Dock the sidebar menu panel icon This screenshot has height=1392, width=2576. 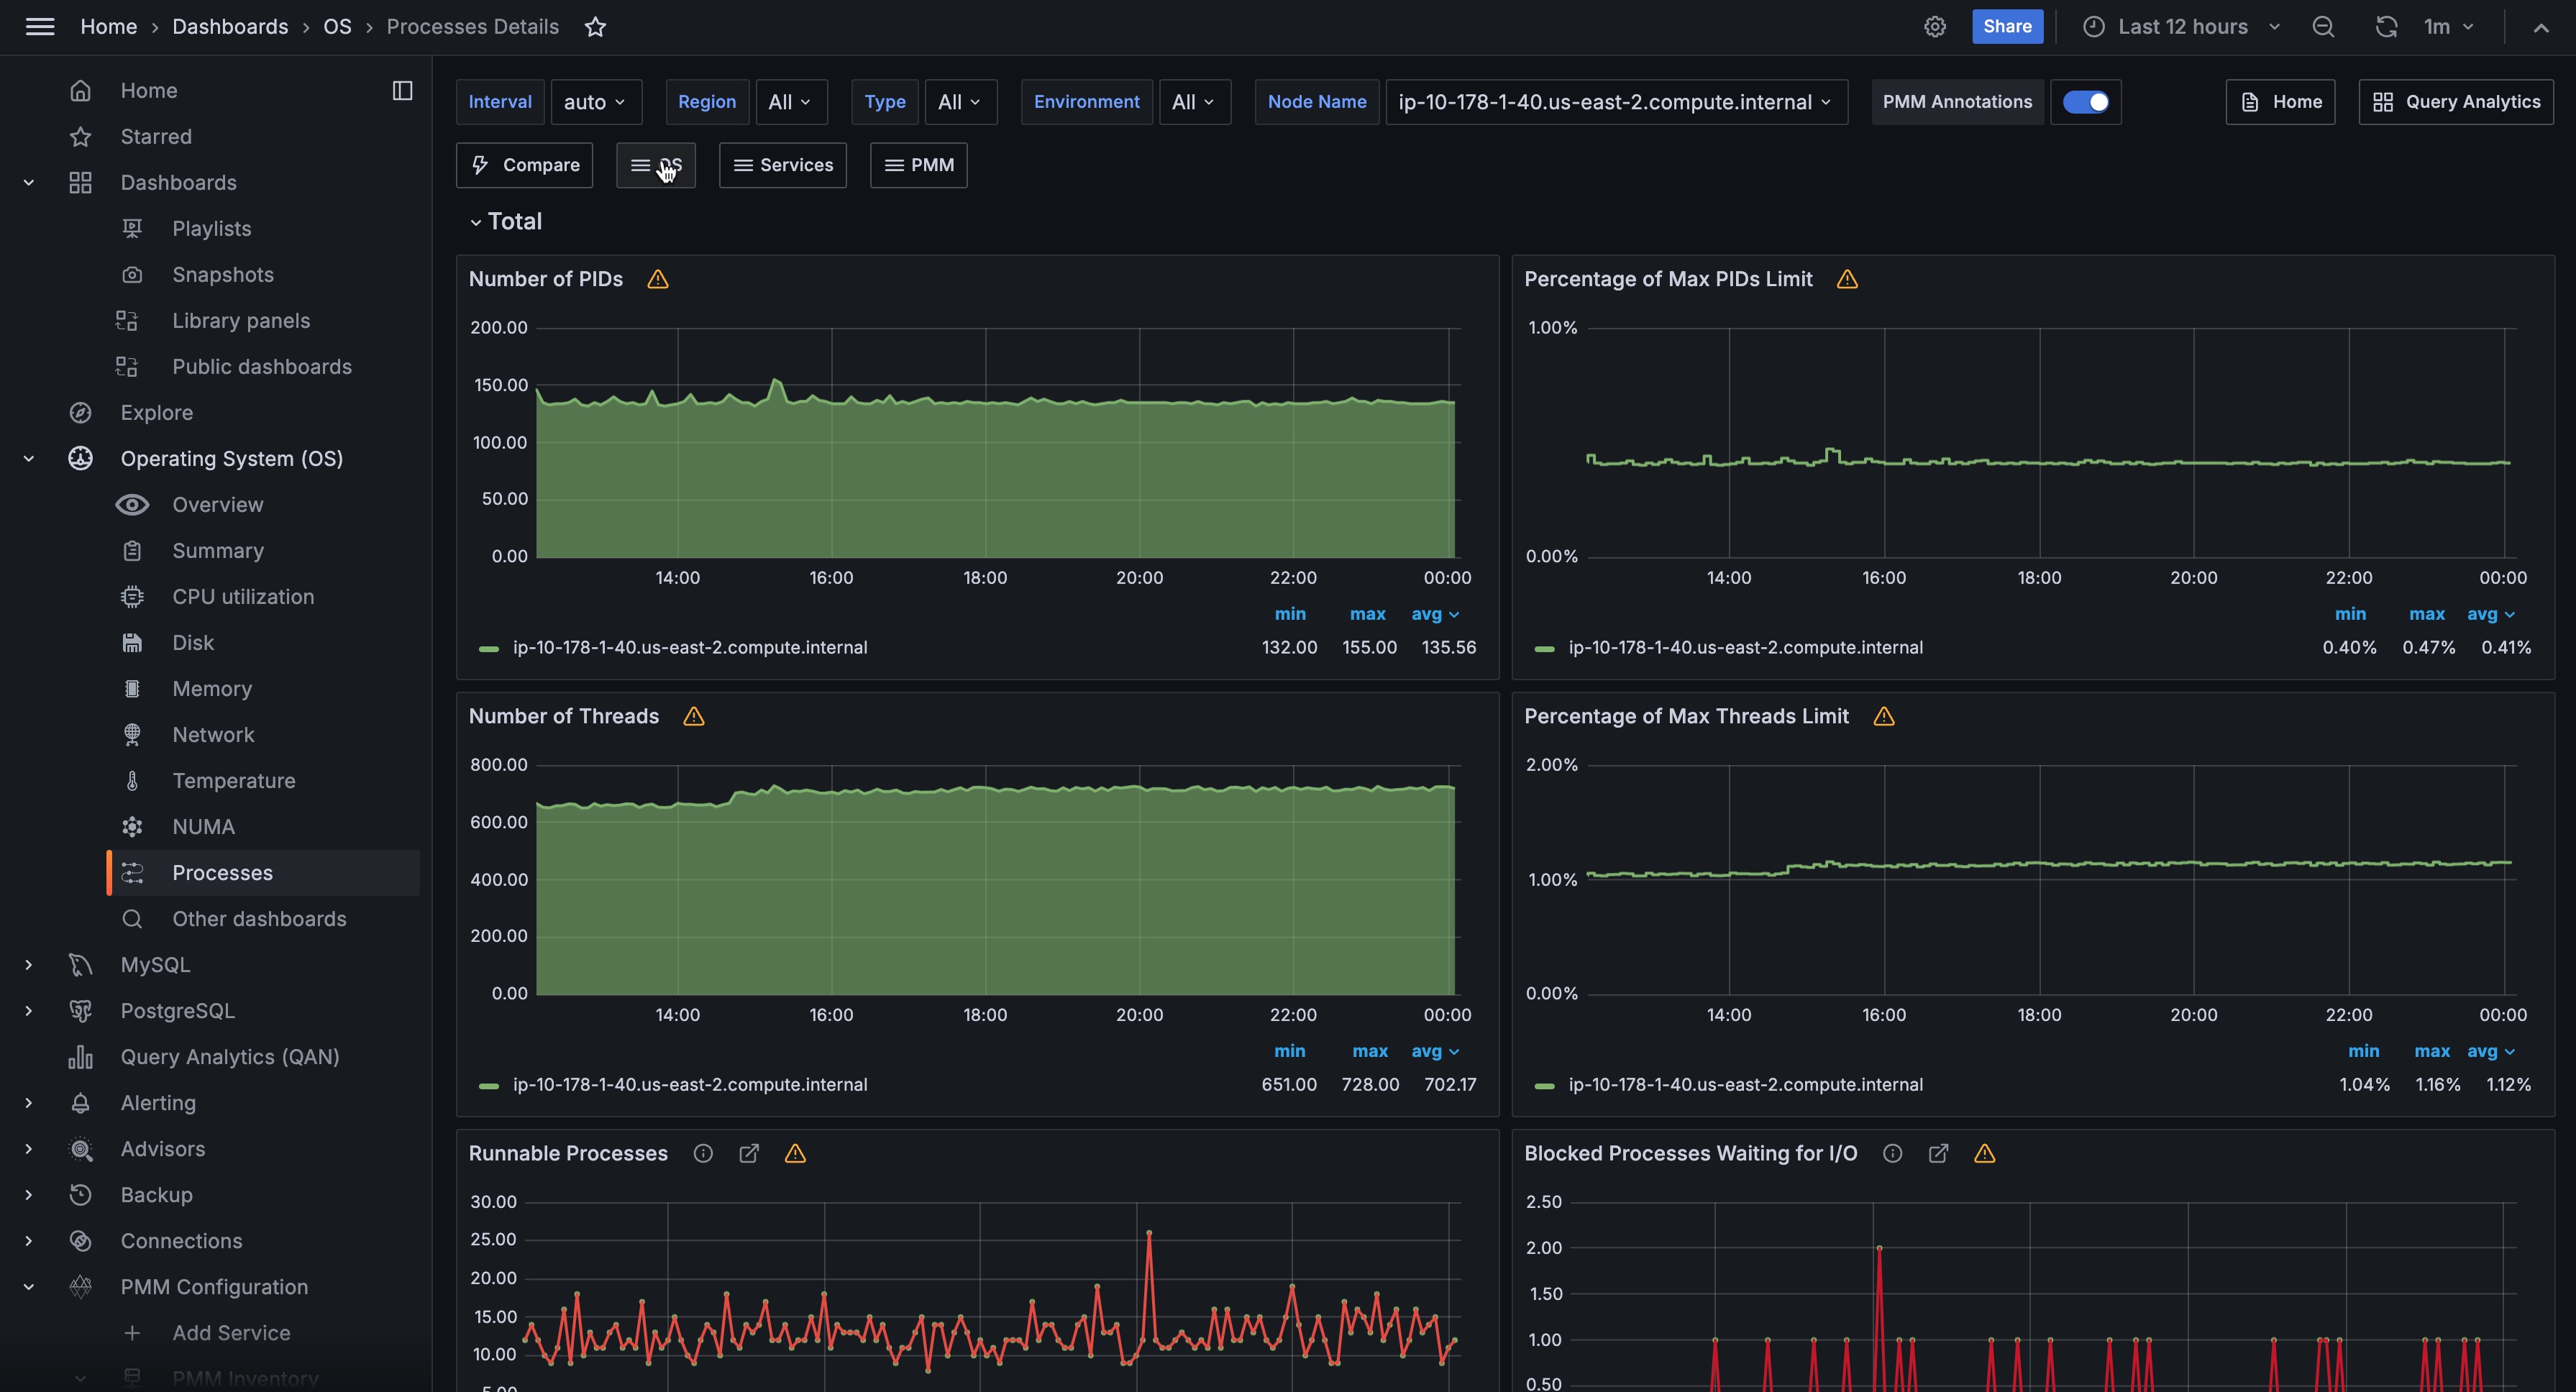(402, 91)
